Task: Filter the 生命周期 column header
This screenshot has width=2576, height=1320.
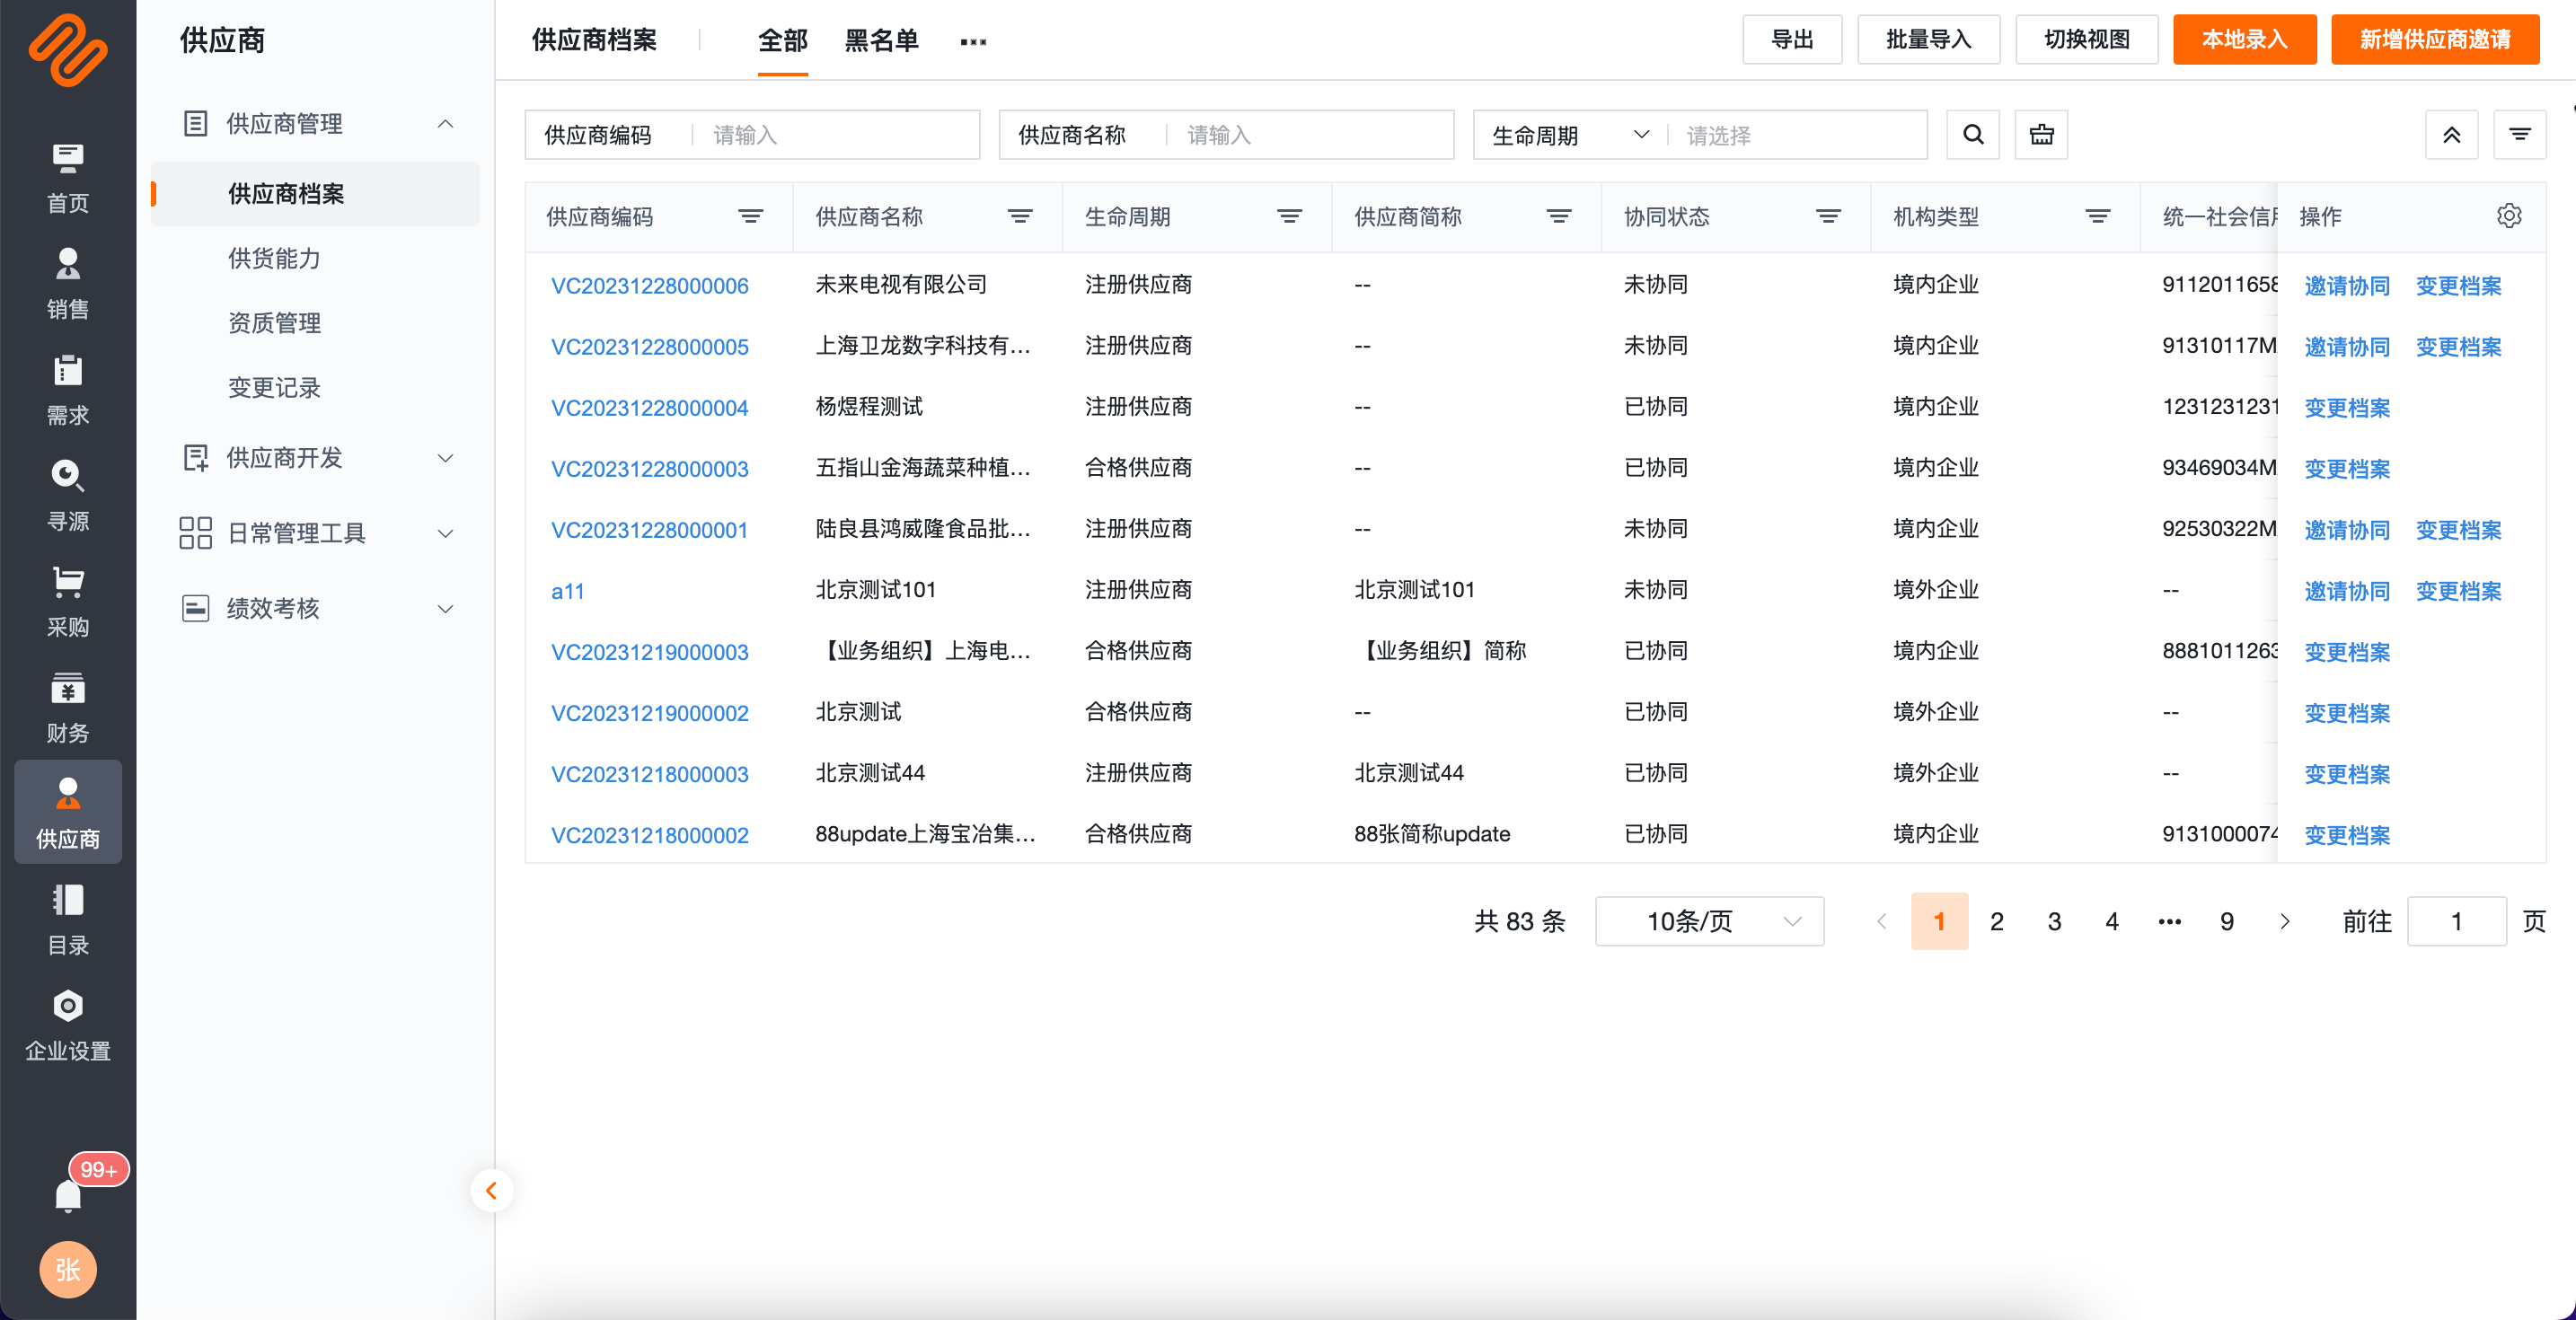Action: 1289,216
